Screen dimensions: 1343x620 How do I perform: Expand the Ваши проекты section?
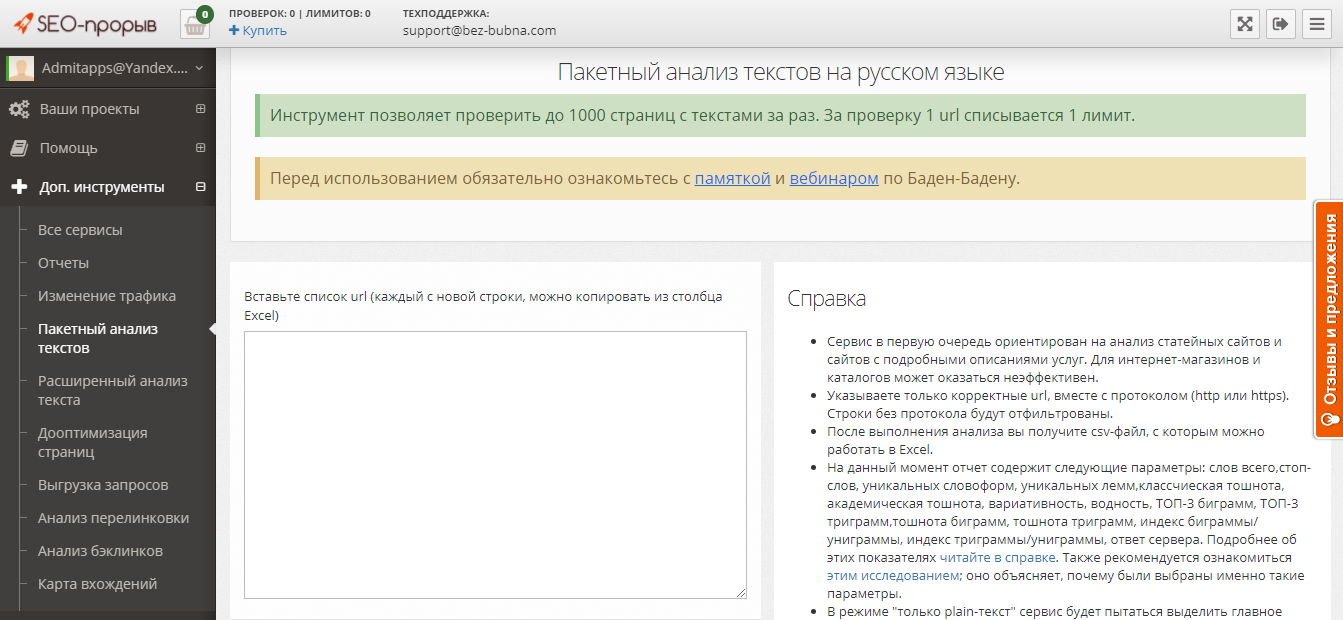200,108
